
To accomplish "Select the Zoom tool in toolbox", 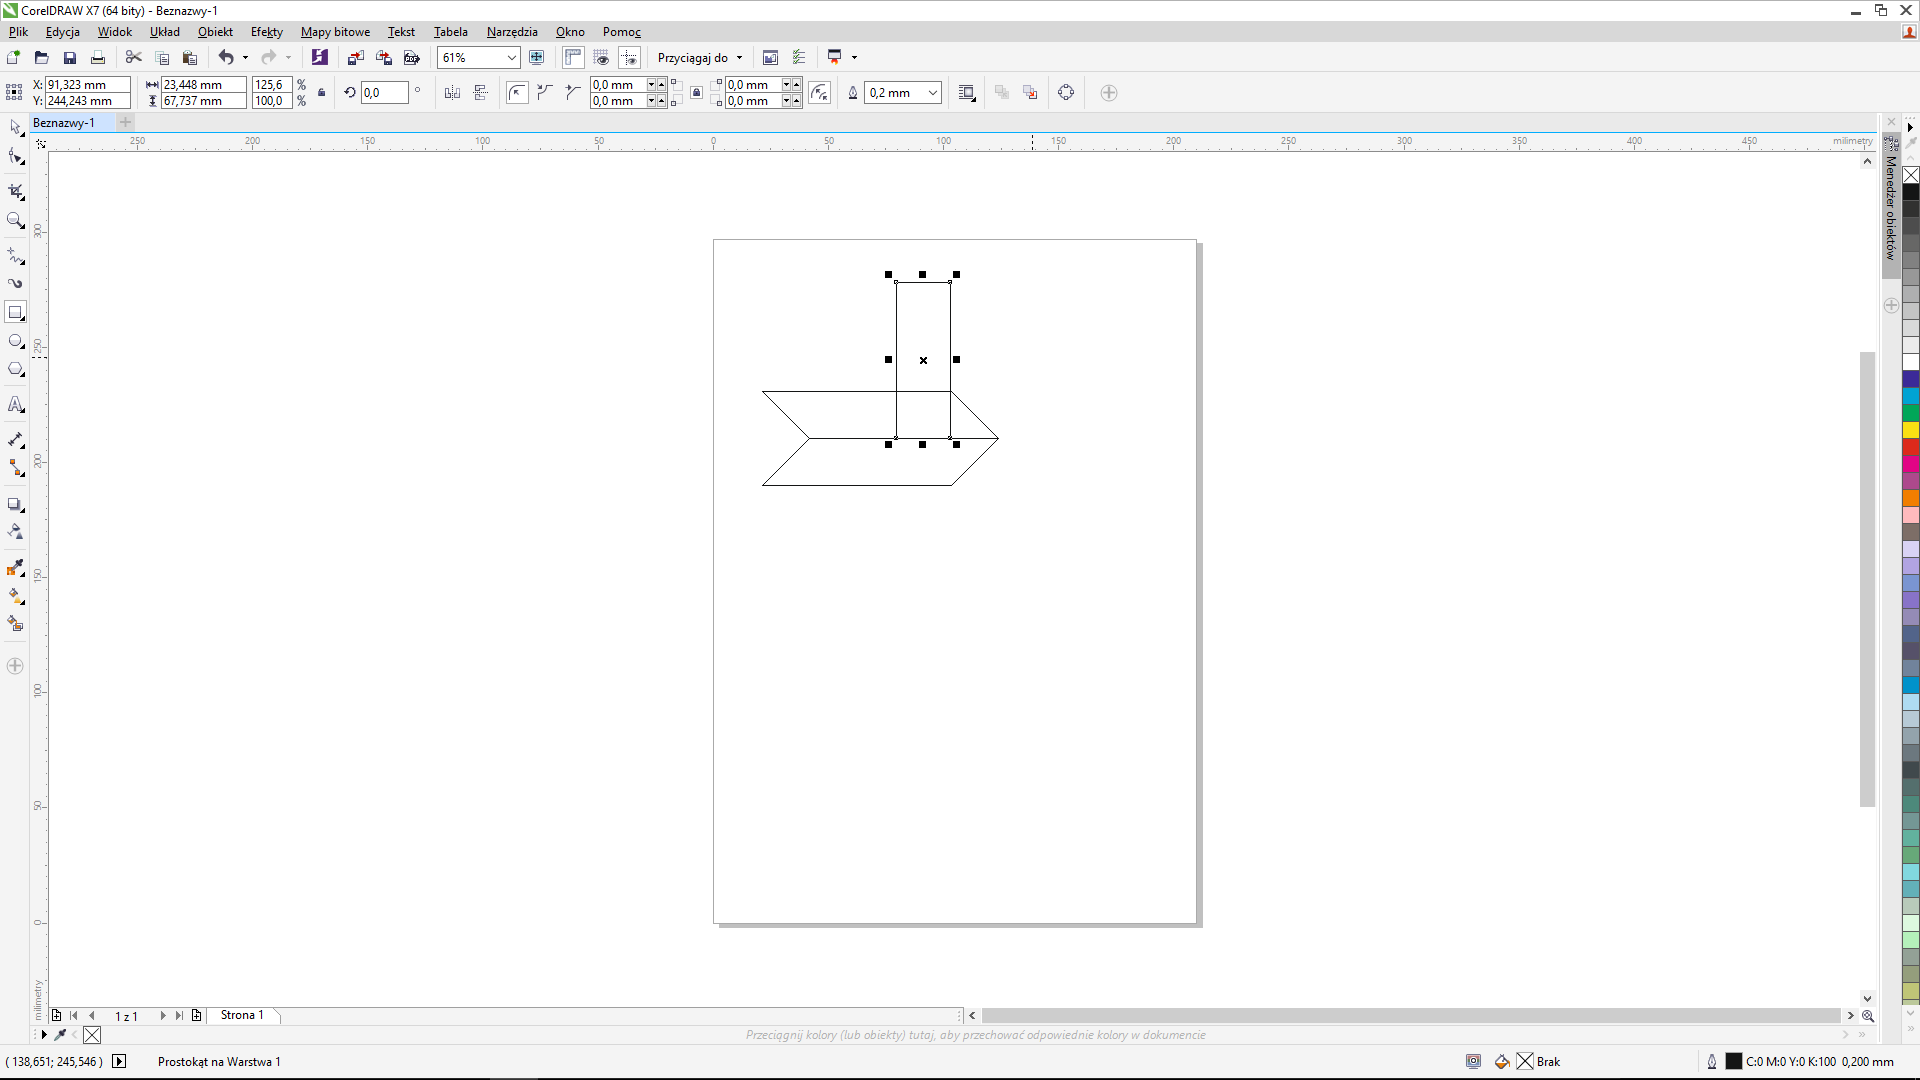I will [15, 220].
